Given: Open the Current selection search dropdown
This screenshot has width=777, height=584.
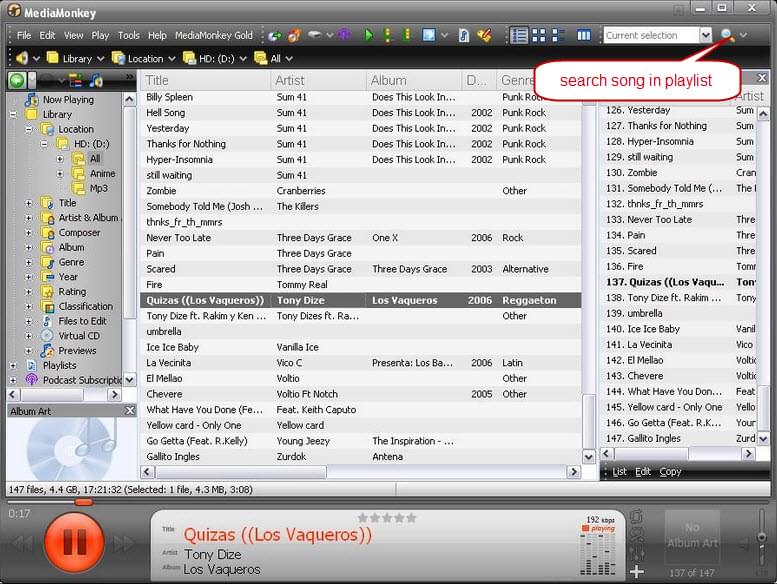Looking at the screenshot, I should click(x=706, y=35).
